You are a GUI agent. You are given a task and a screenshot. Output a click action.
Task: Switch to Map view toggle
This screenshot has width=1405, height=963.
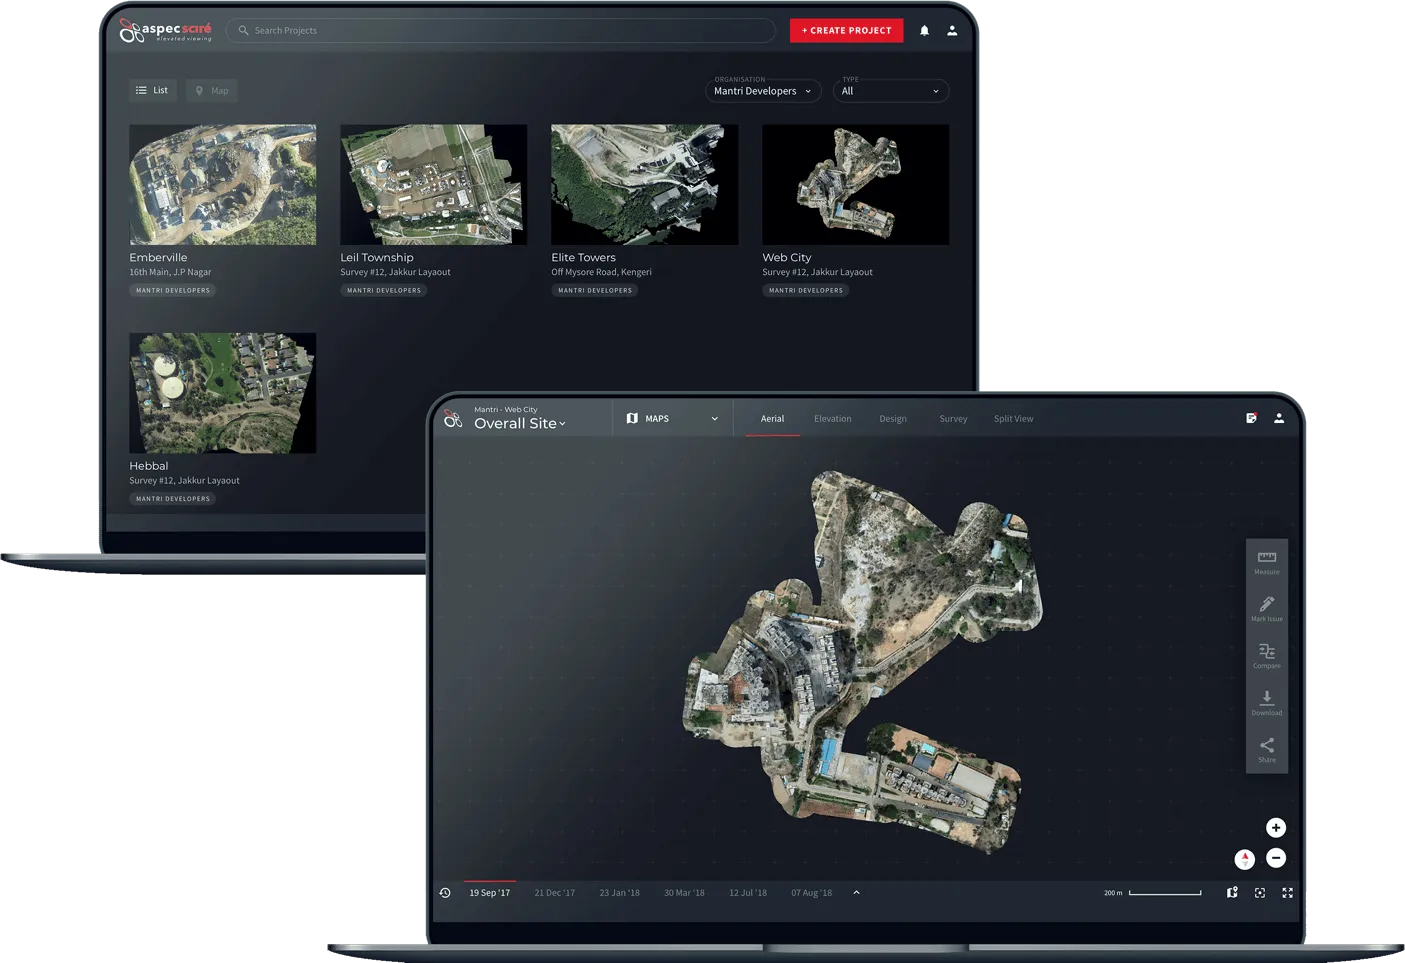coord(211,90)
